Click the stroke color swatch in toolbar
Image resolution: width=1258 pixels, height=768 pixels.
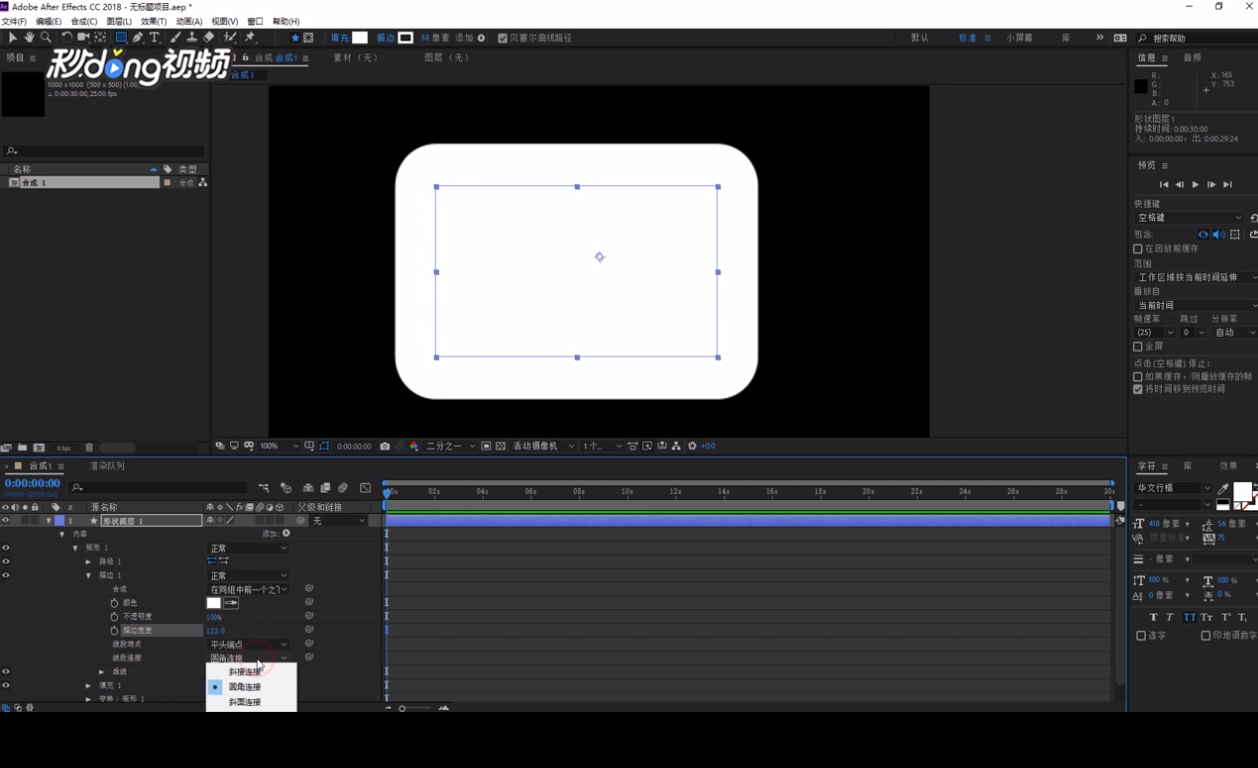pyautogui.click(x=405, y=38)
